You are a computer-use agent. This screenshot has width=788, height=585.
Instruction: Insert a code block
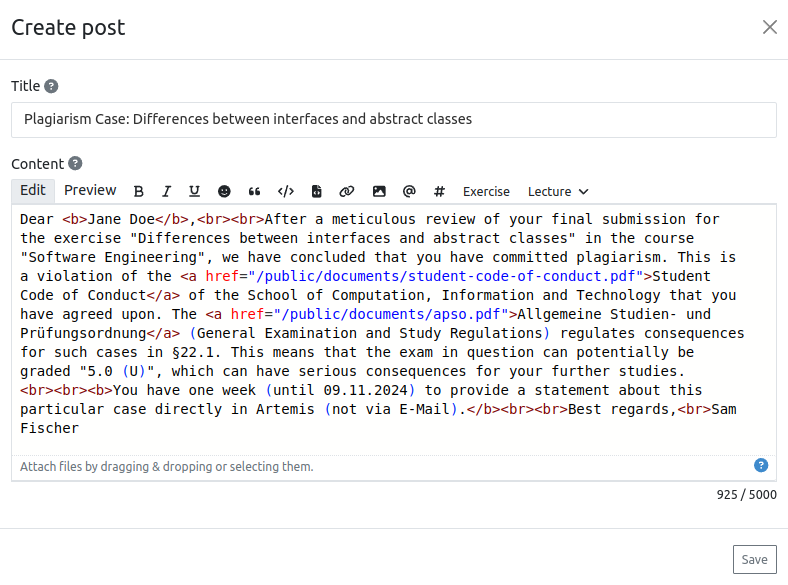(x=316, y=192)
